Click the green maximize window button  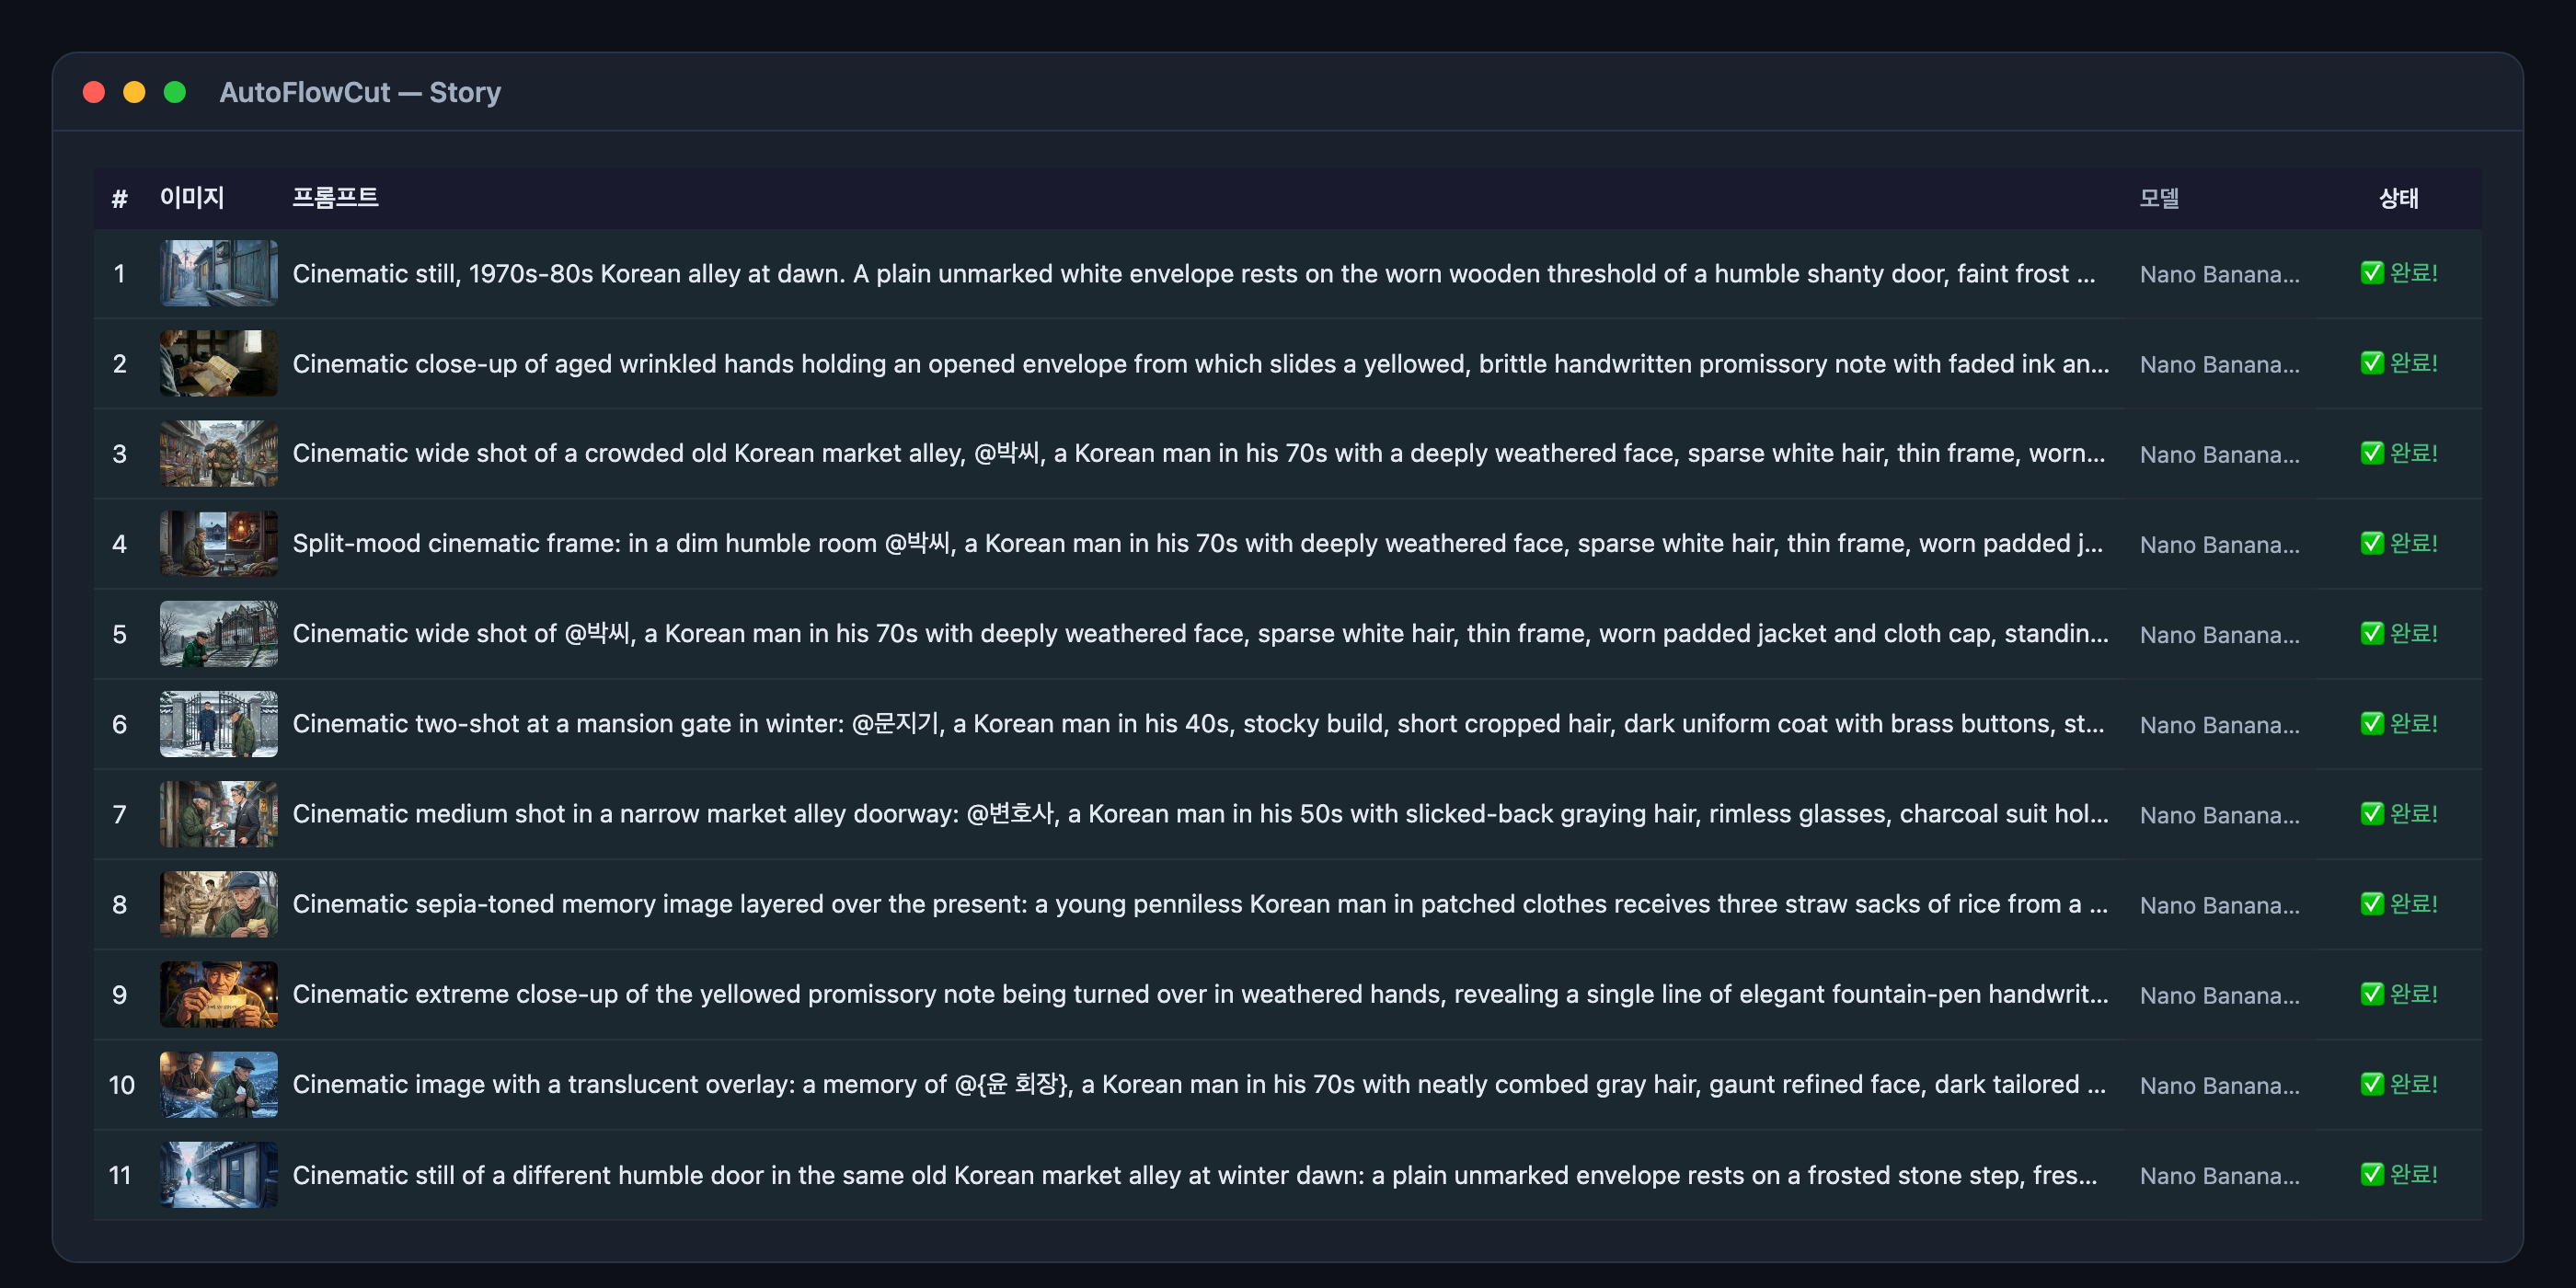(x=175, y=92)
